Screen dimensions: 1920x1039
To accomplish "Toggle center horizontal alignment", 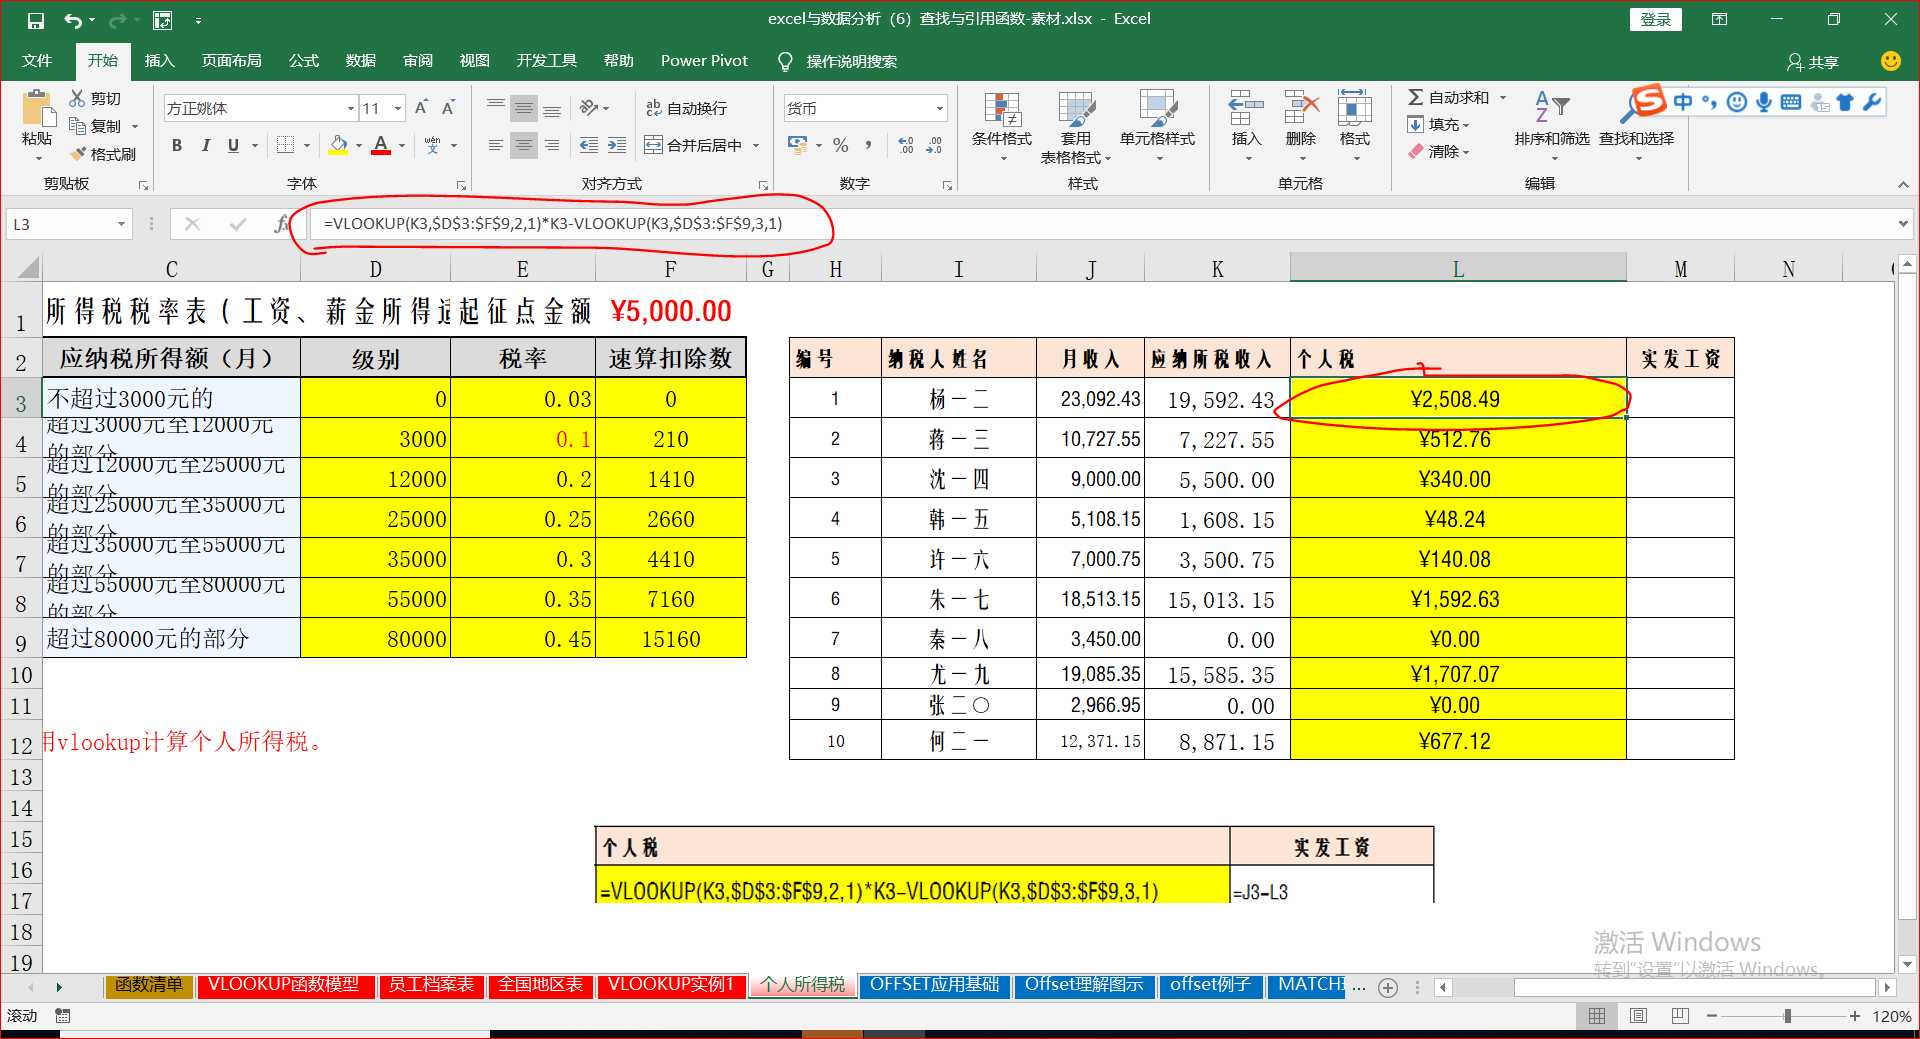I will 523,145.
